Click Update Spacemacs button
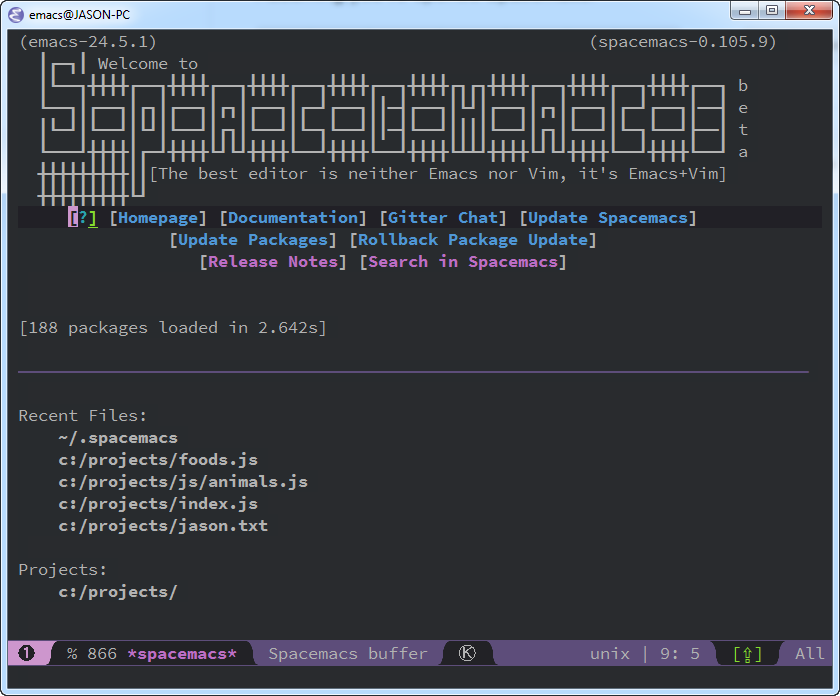The height and width of the screenshot is (696, 840). pos(608,218)
